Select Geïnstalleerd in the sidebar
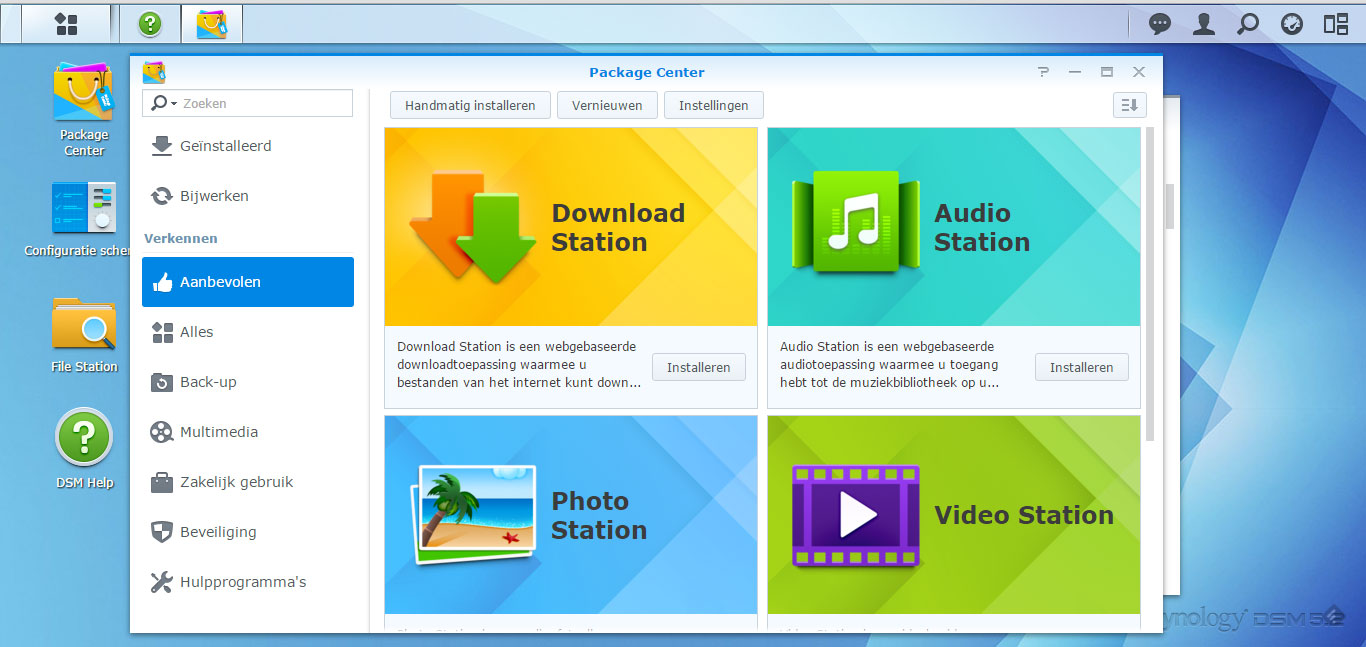Viewport: 1366px width, 647px height. [x=248, y=146]
